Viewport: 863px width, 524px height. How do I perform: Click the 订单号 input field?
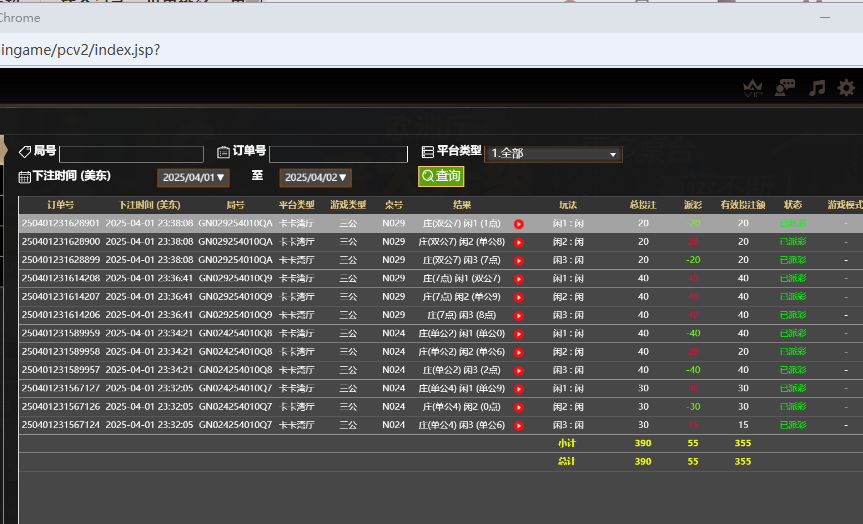pos(338,154)
